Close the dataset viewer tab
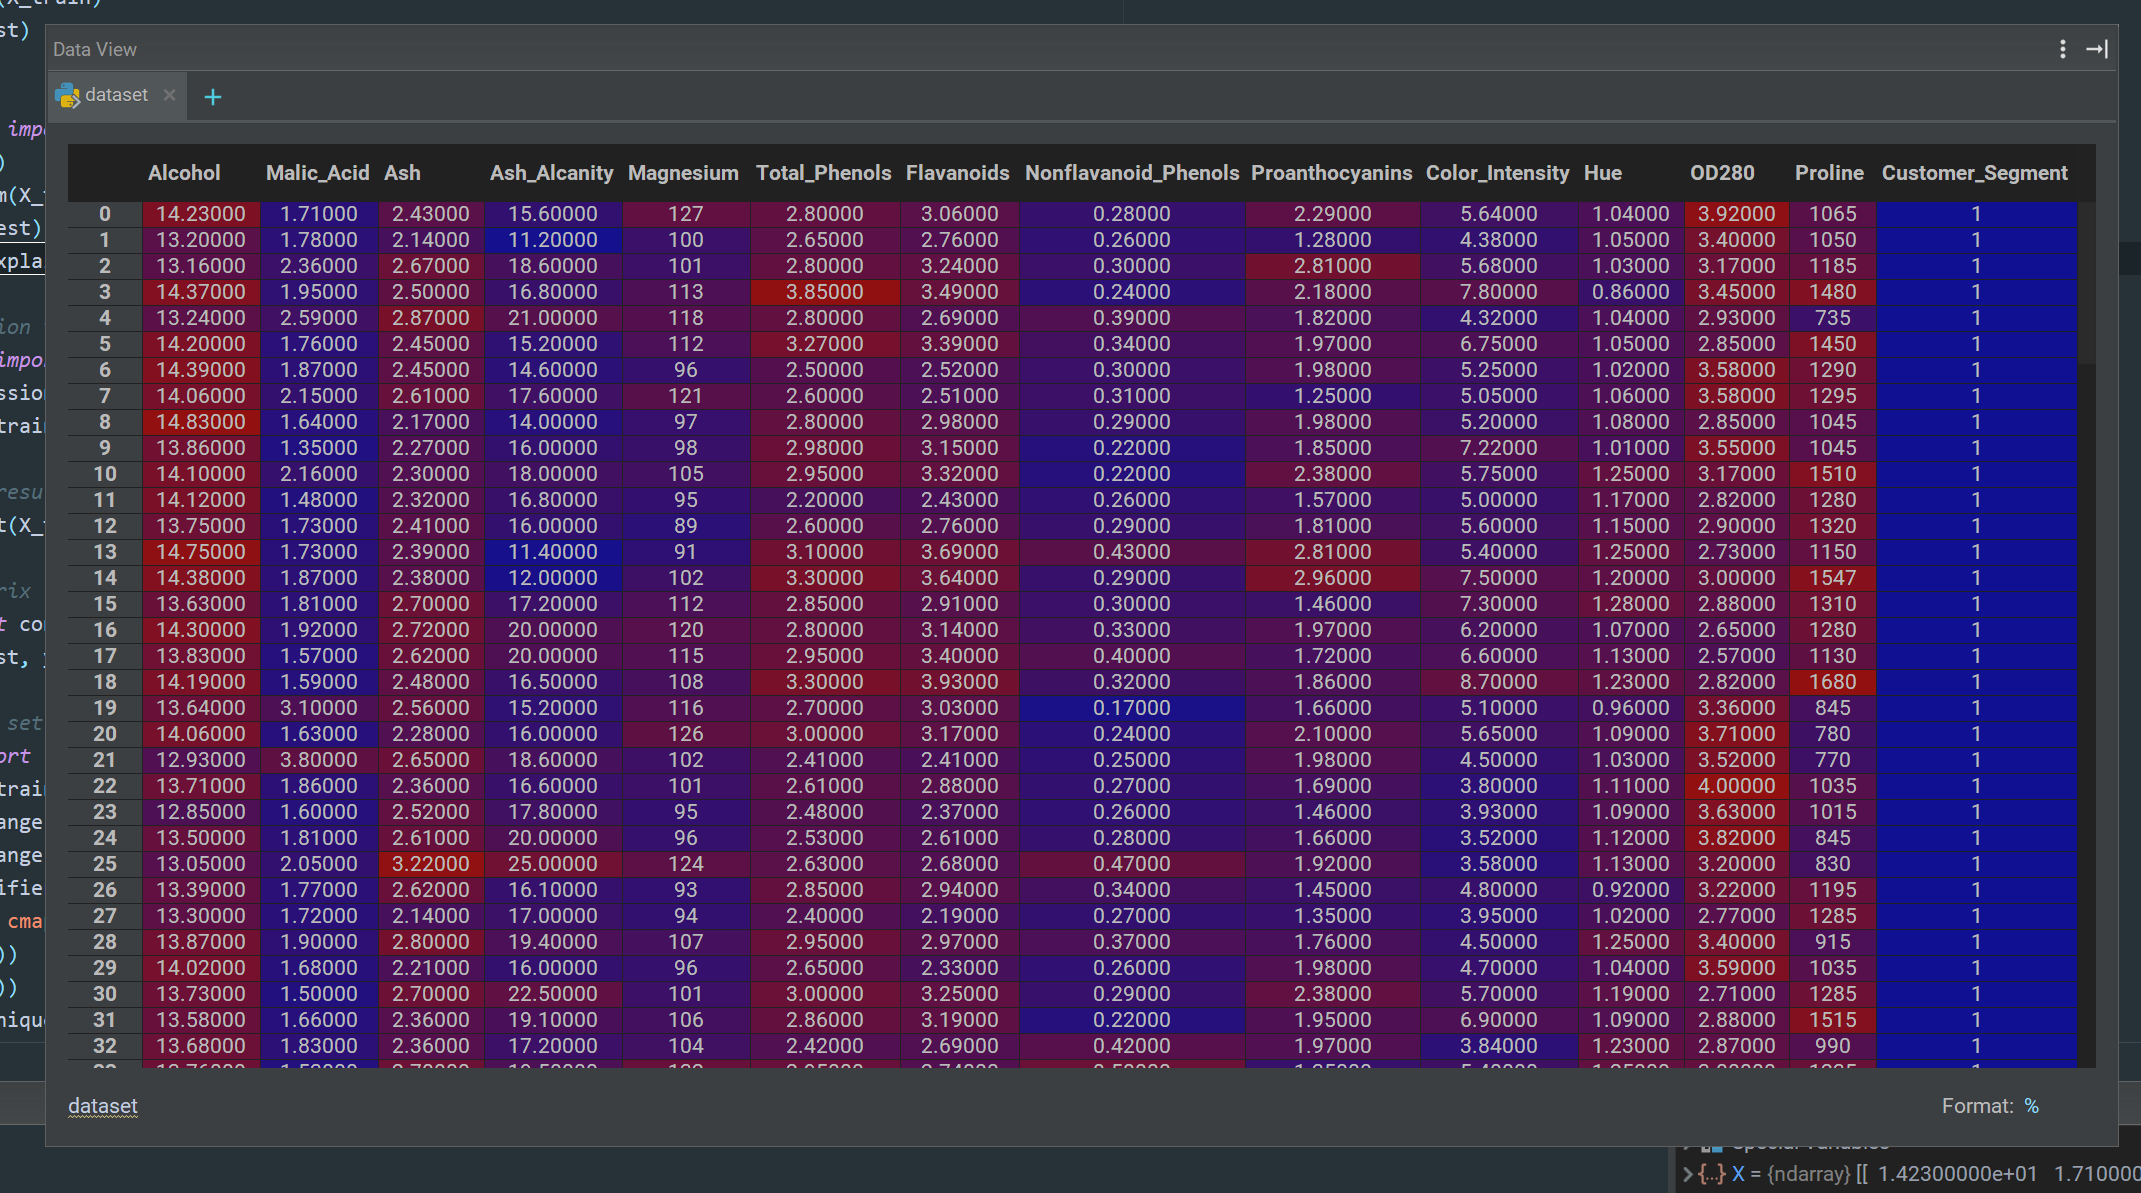 pyautogui.click(x=170, y=95)
